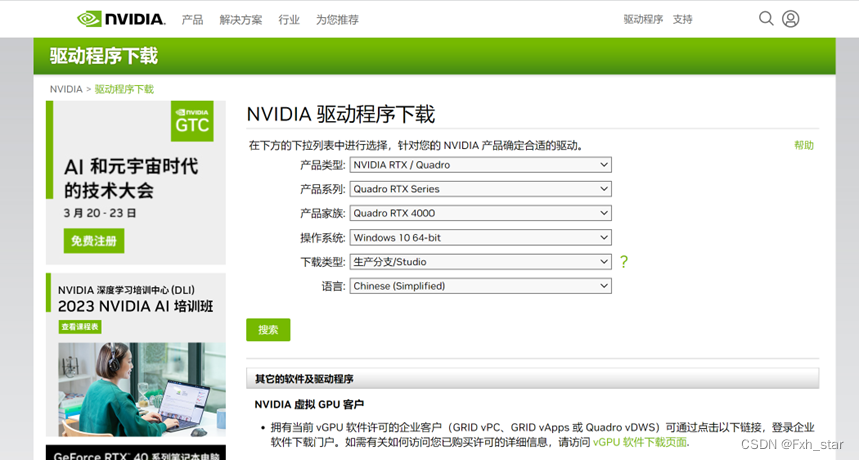Click the 免费注册 button

click(x=94, y=241)
